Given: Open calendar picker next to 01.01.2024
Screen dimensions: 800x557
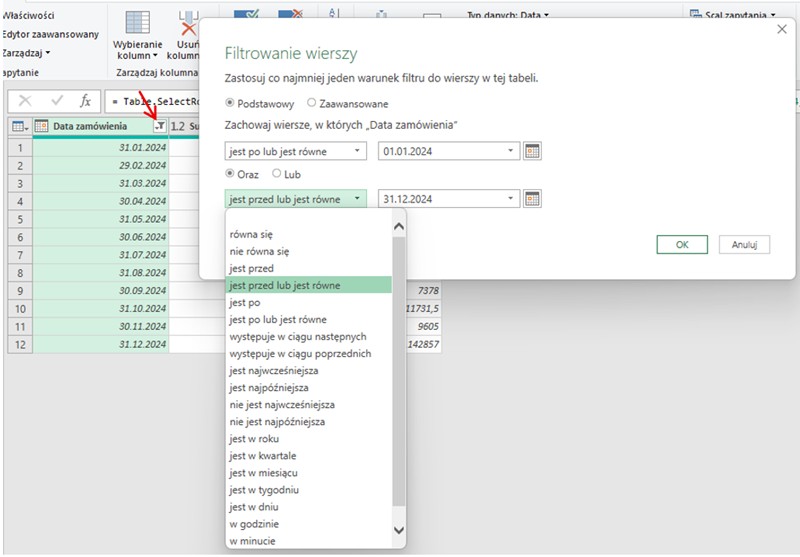Looking at the screenshot, I should tap(532, 151).
